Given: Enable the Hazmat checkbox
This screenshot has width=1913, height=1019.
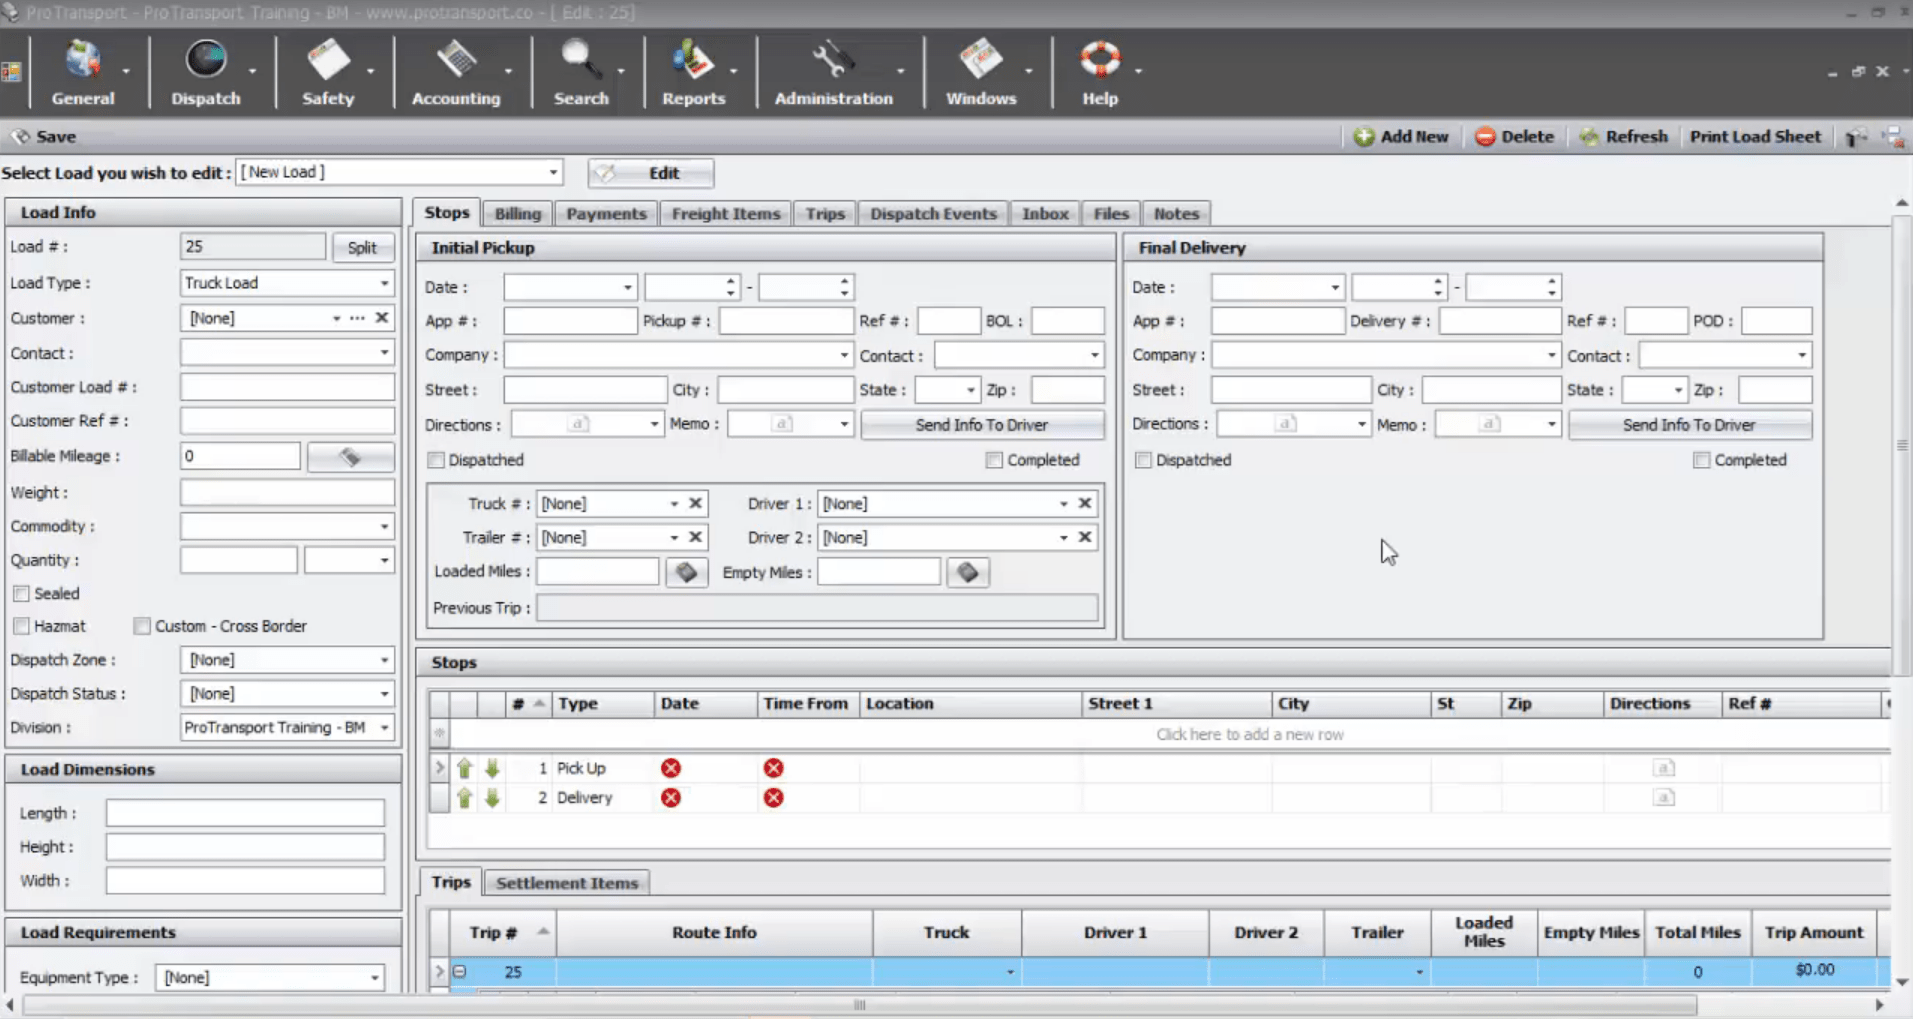Looking at the screenshot, I should (x=21, y=625).
